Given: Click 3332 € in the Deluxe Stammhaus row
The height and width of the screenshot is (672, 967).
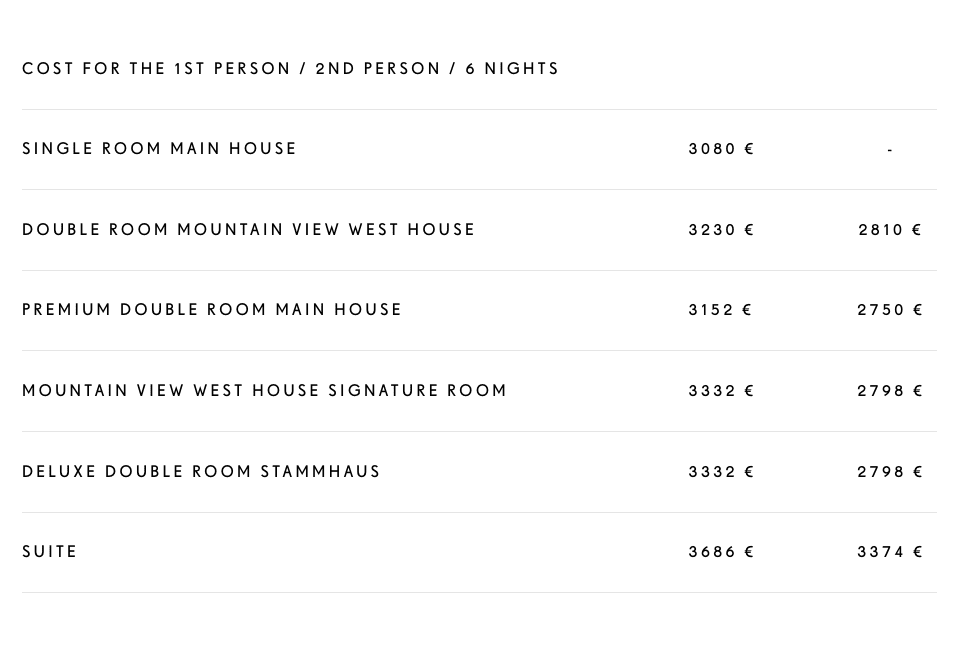Looking at the screenshot, I should coord(721,472).
